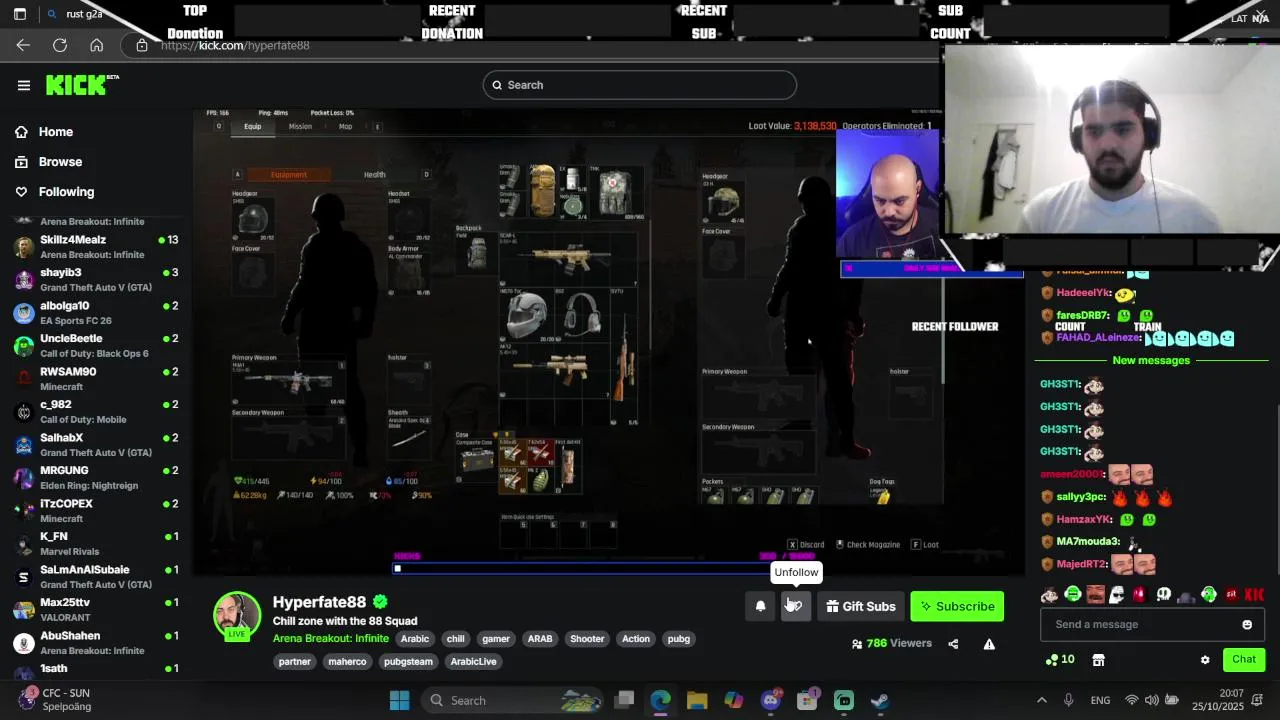This screenshot has width=1280, height=720.
Task: Open shayib3 channel in sidebar
Action: pos(97,280)
